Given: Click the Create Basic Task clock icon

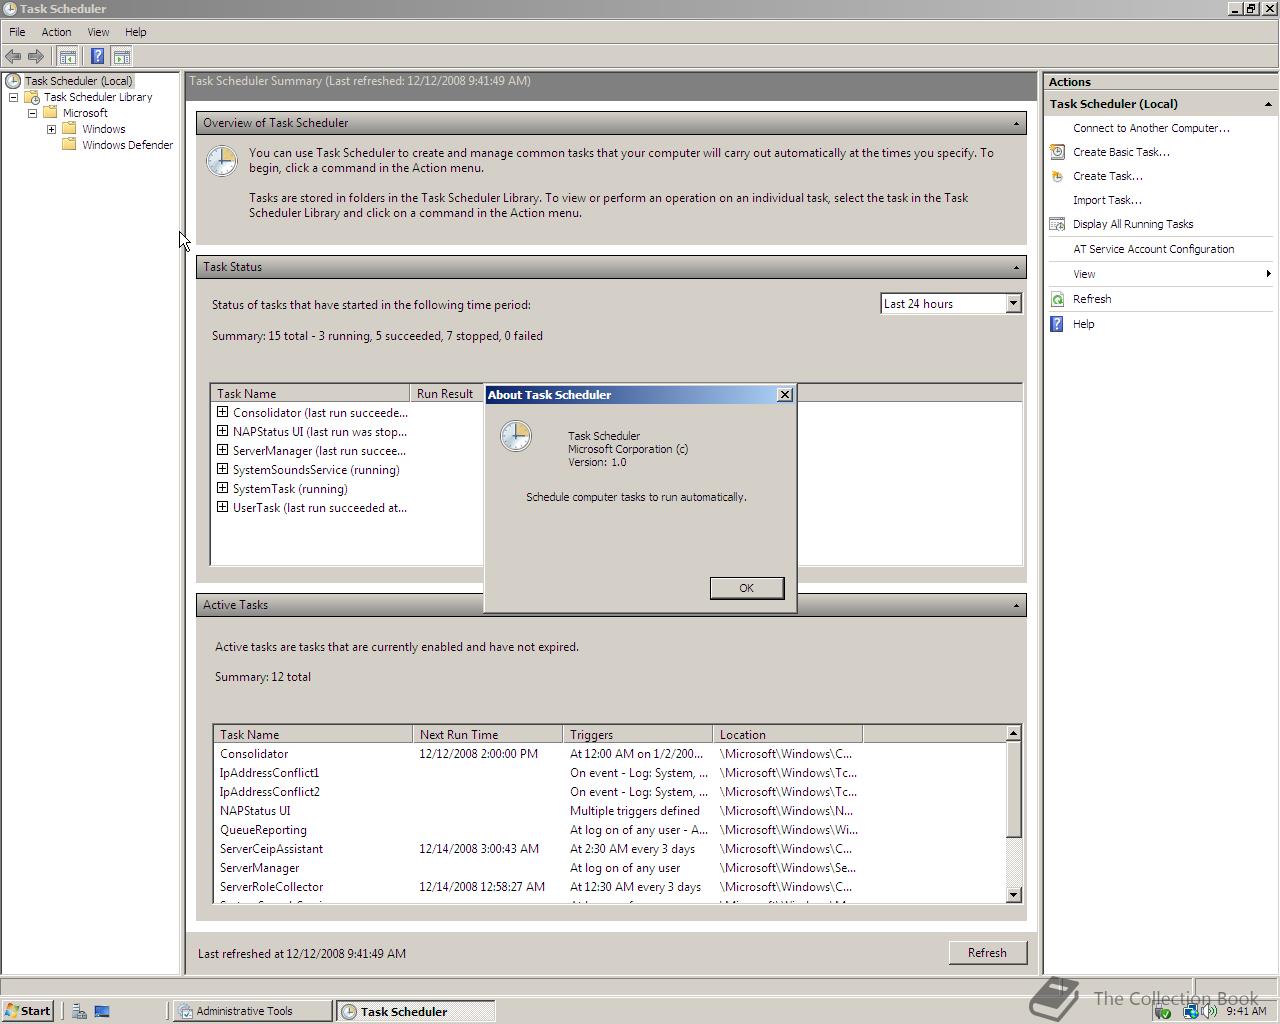Looking at the screenshot, I should point(1057,152).
